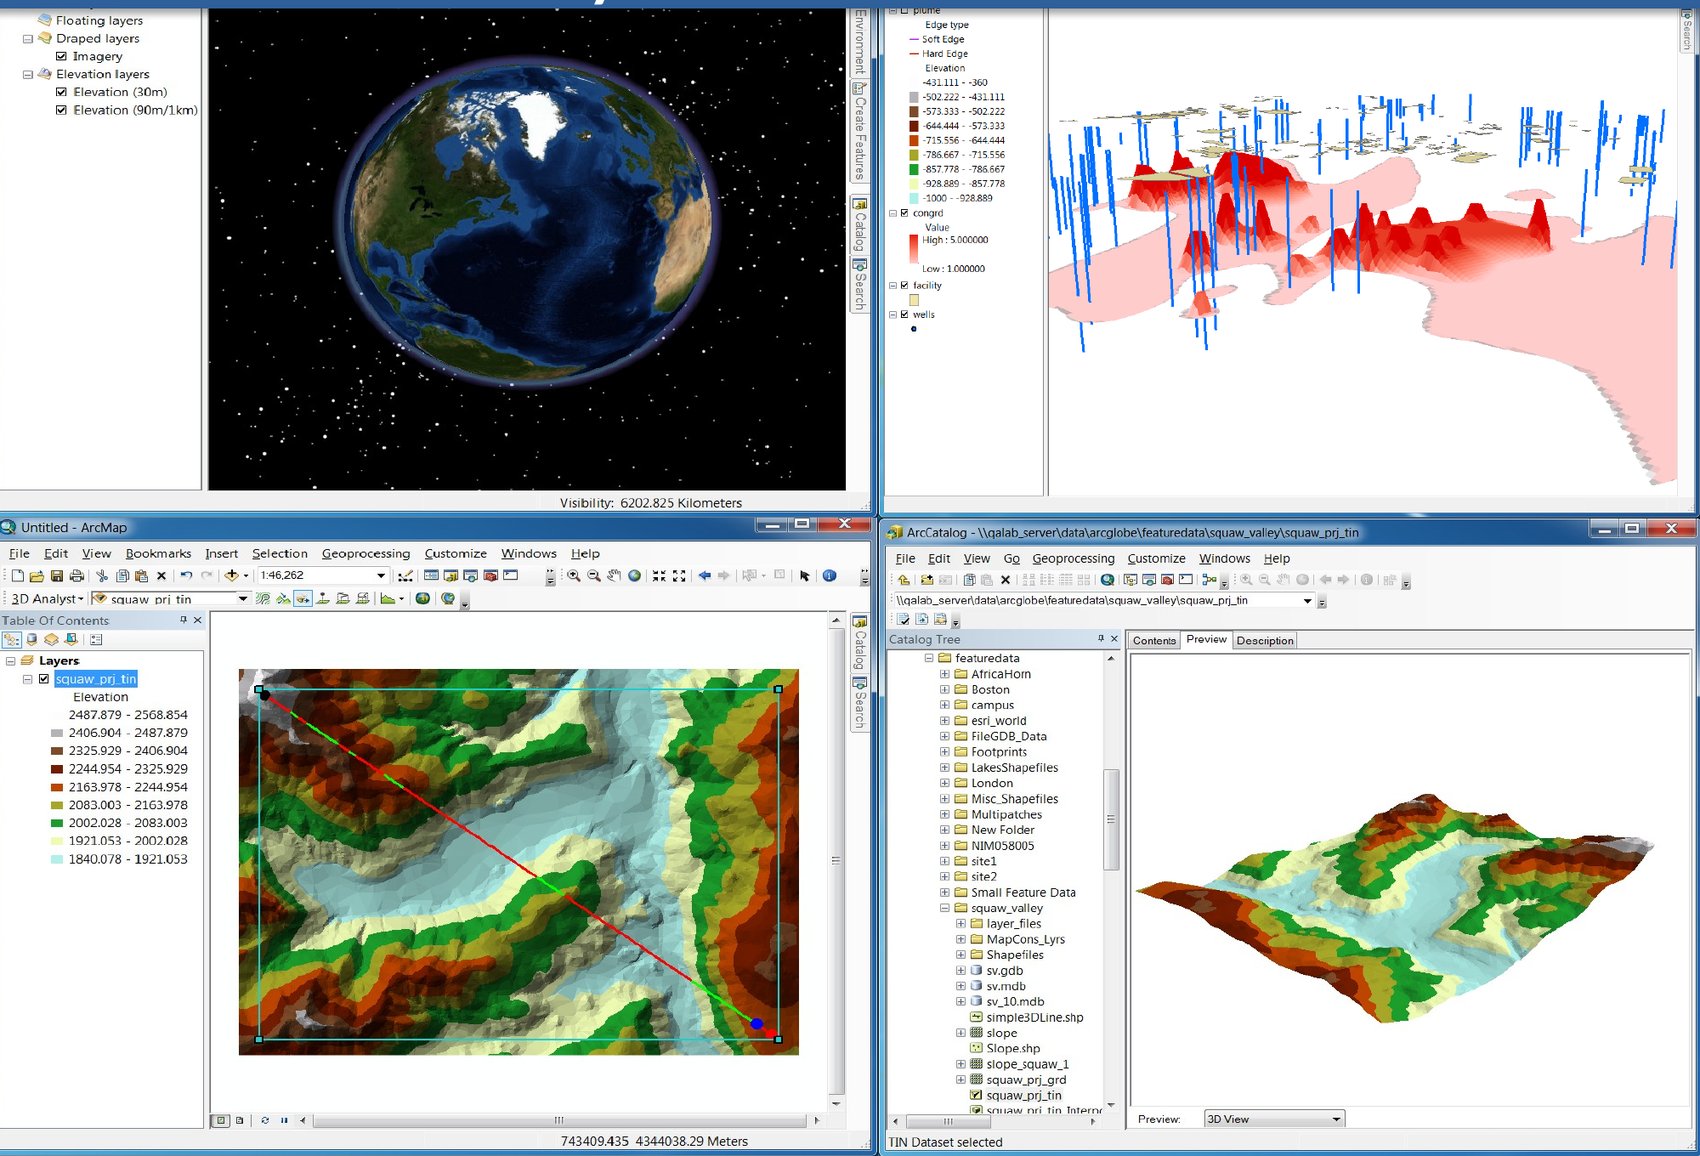Uncheck the Elevation (90m/1km) layer
This screenshot has height=1156, width=1700.
tap(62, 110)
